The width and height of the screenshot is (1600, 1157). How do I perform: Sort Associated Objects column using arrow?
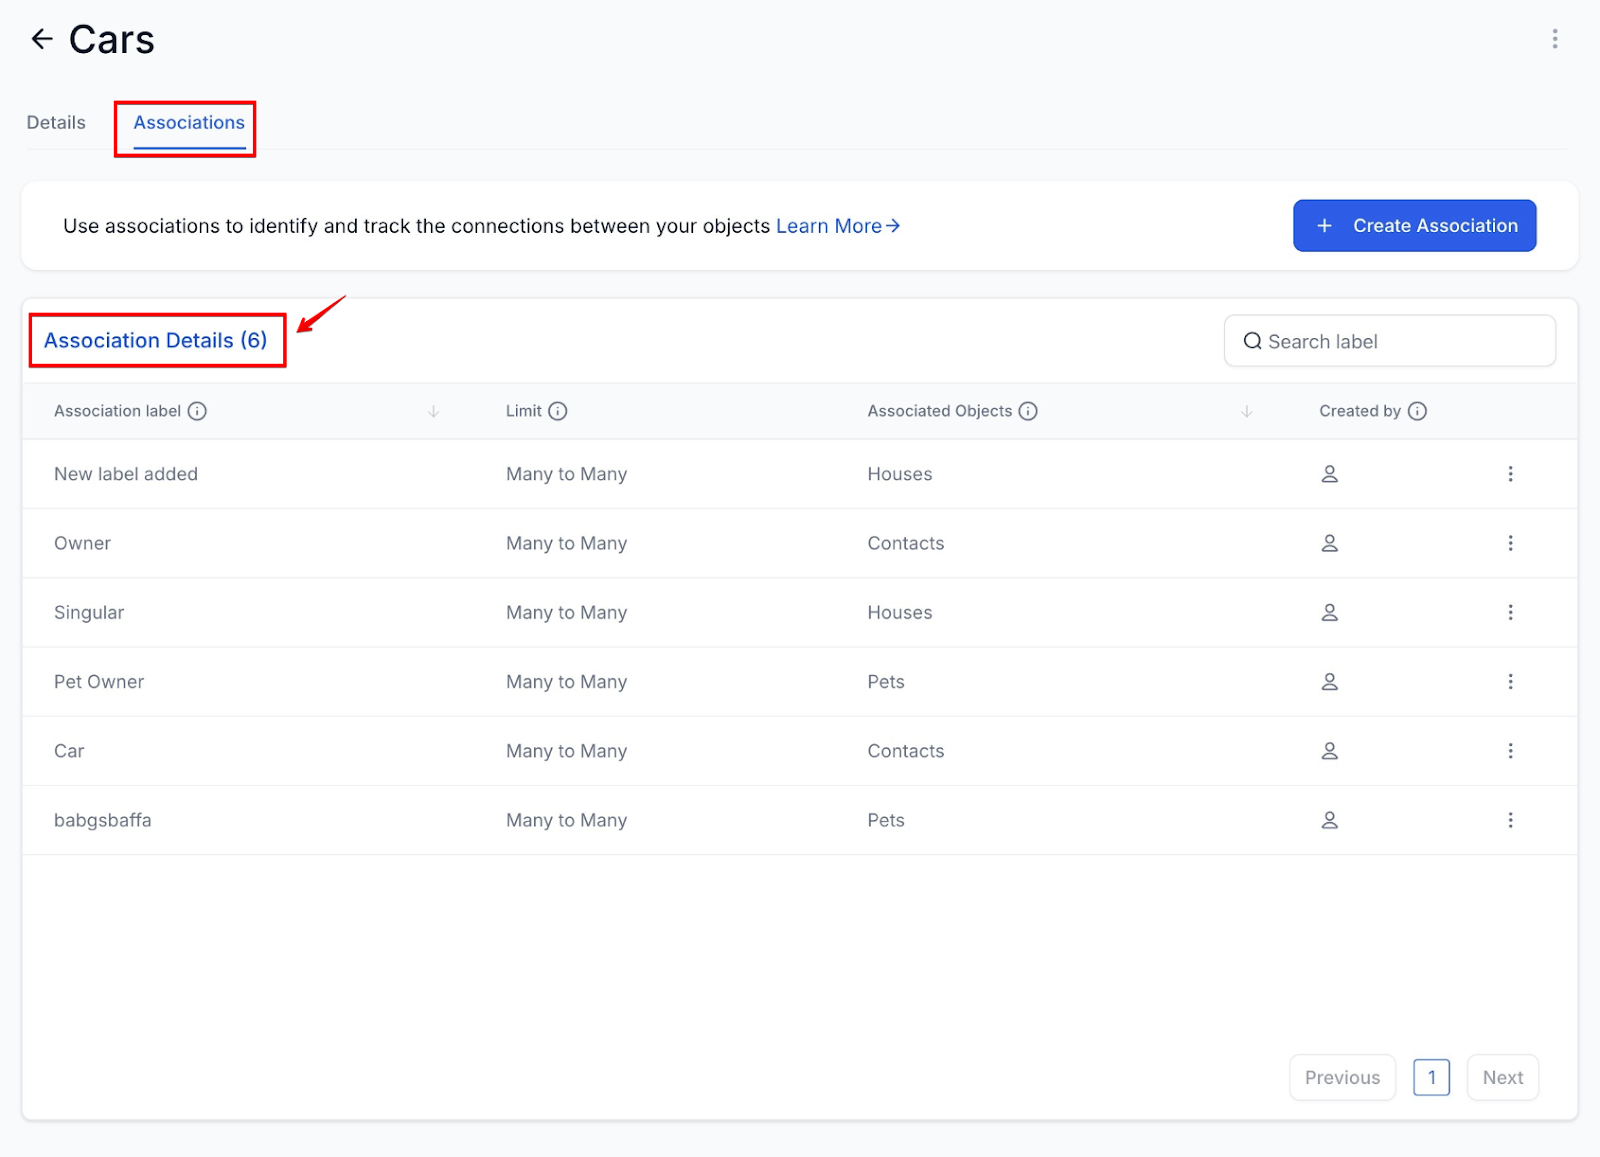(1246, 411)
